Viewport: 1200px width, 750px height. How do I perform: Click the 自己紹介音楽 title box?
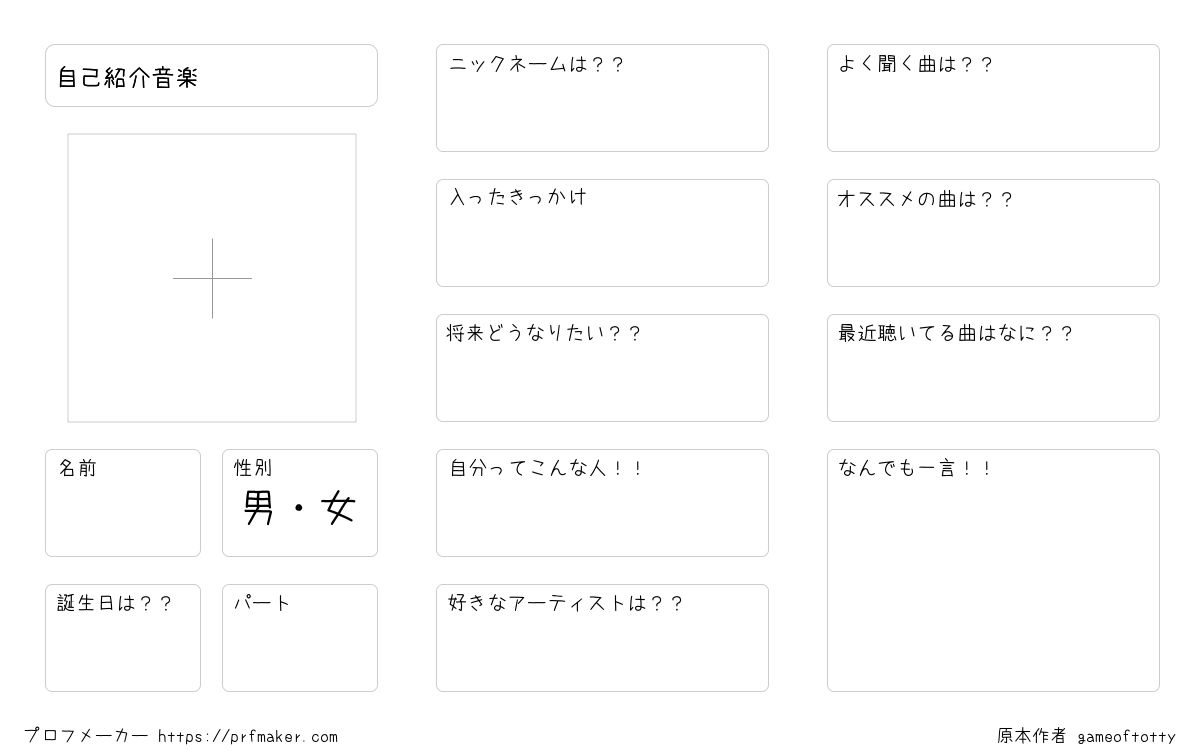(x=211, y=75)
